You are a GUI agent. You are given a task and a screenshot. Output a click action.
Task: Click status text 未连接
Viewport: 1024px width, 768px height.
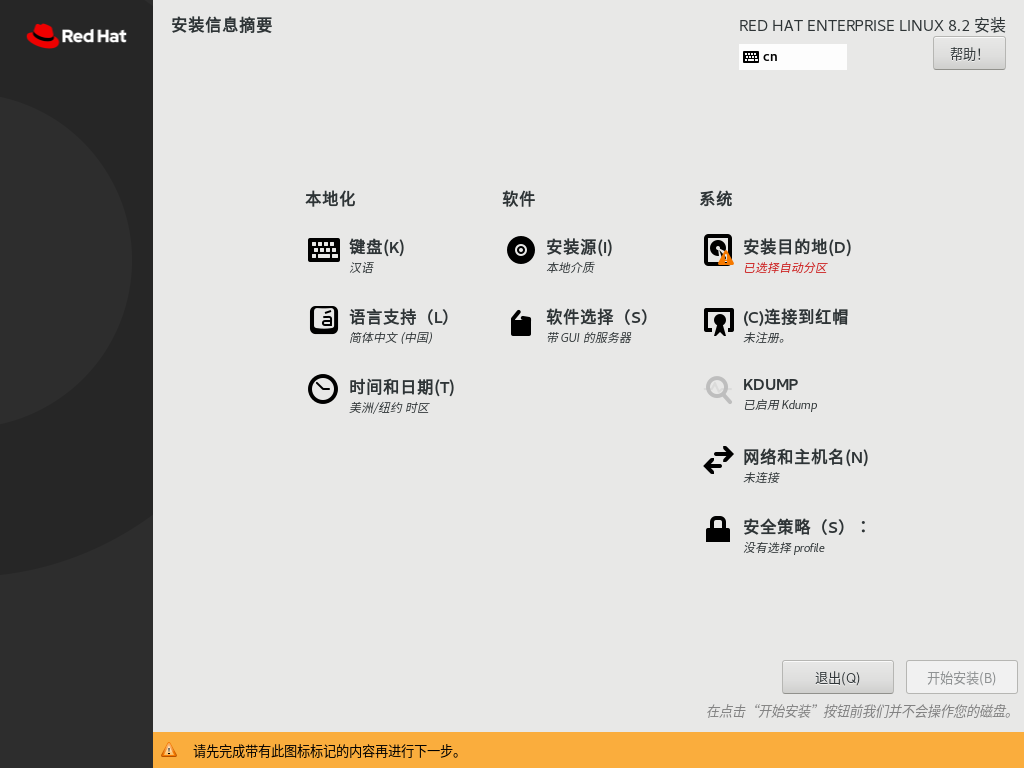click(761, 477)
